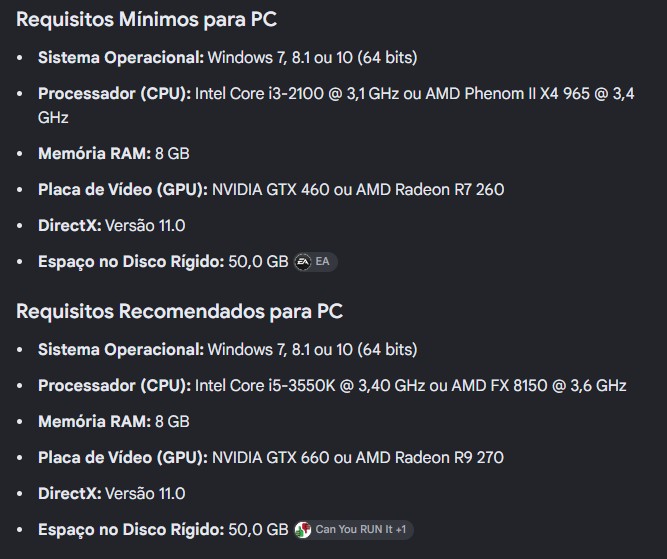Click the EA logo icon in source chip
Image resolution: width=667 pixels, height=559 pixels.
click(x=303, y=262)
